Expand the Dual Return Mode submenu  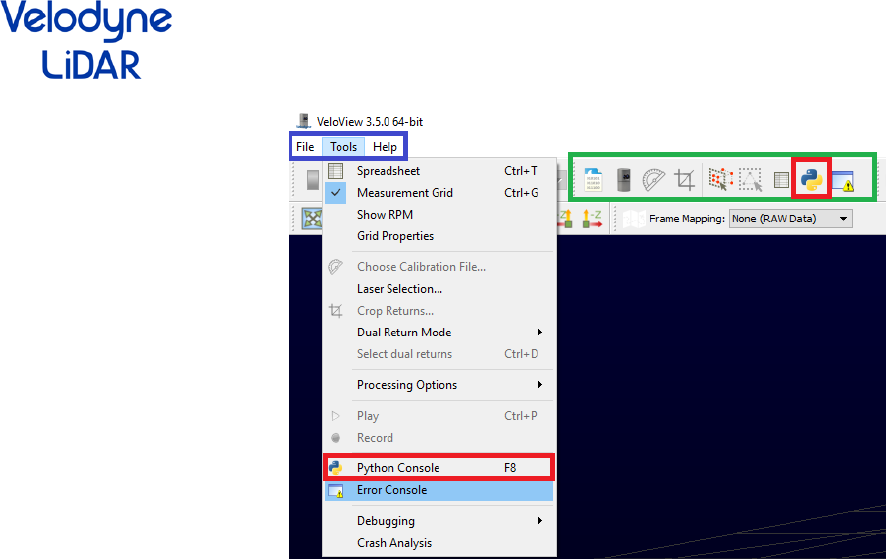[x=439, y=332]
